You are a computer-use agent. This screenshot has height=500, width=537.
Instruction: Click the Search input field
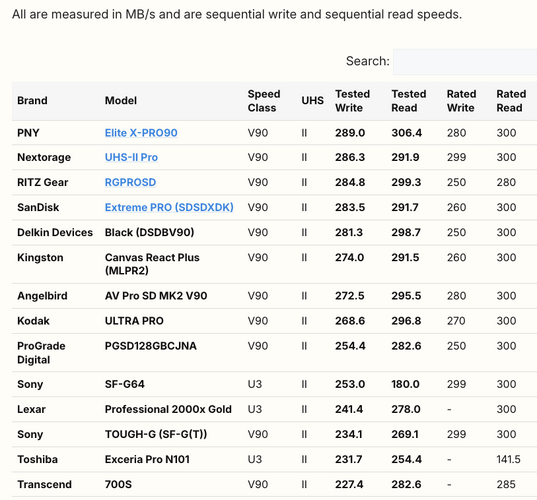coord(465,62)
